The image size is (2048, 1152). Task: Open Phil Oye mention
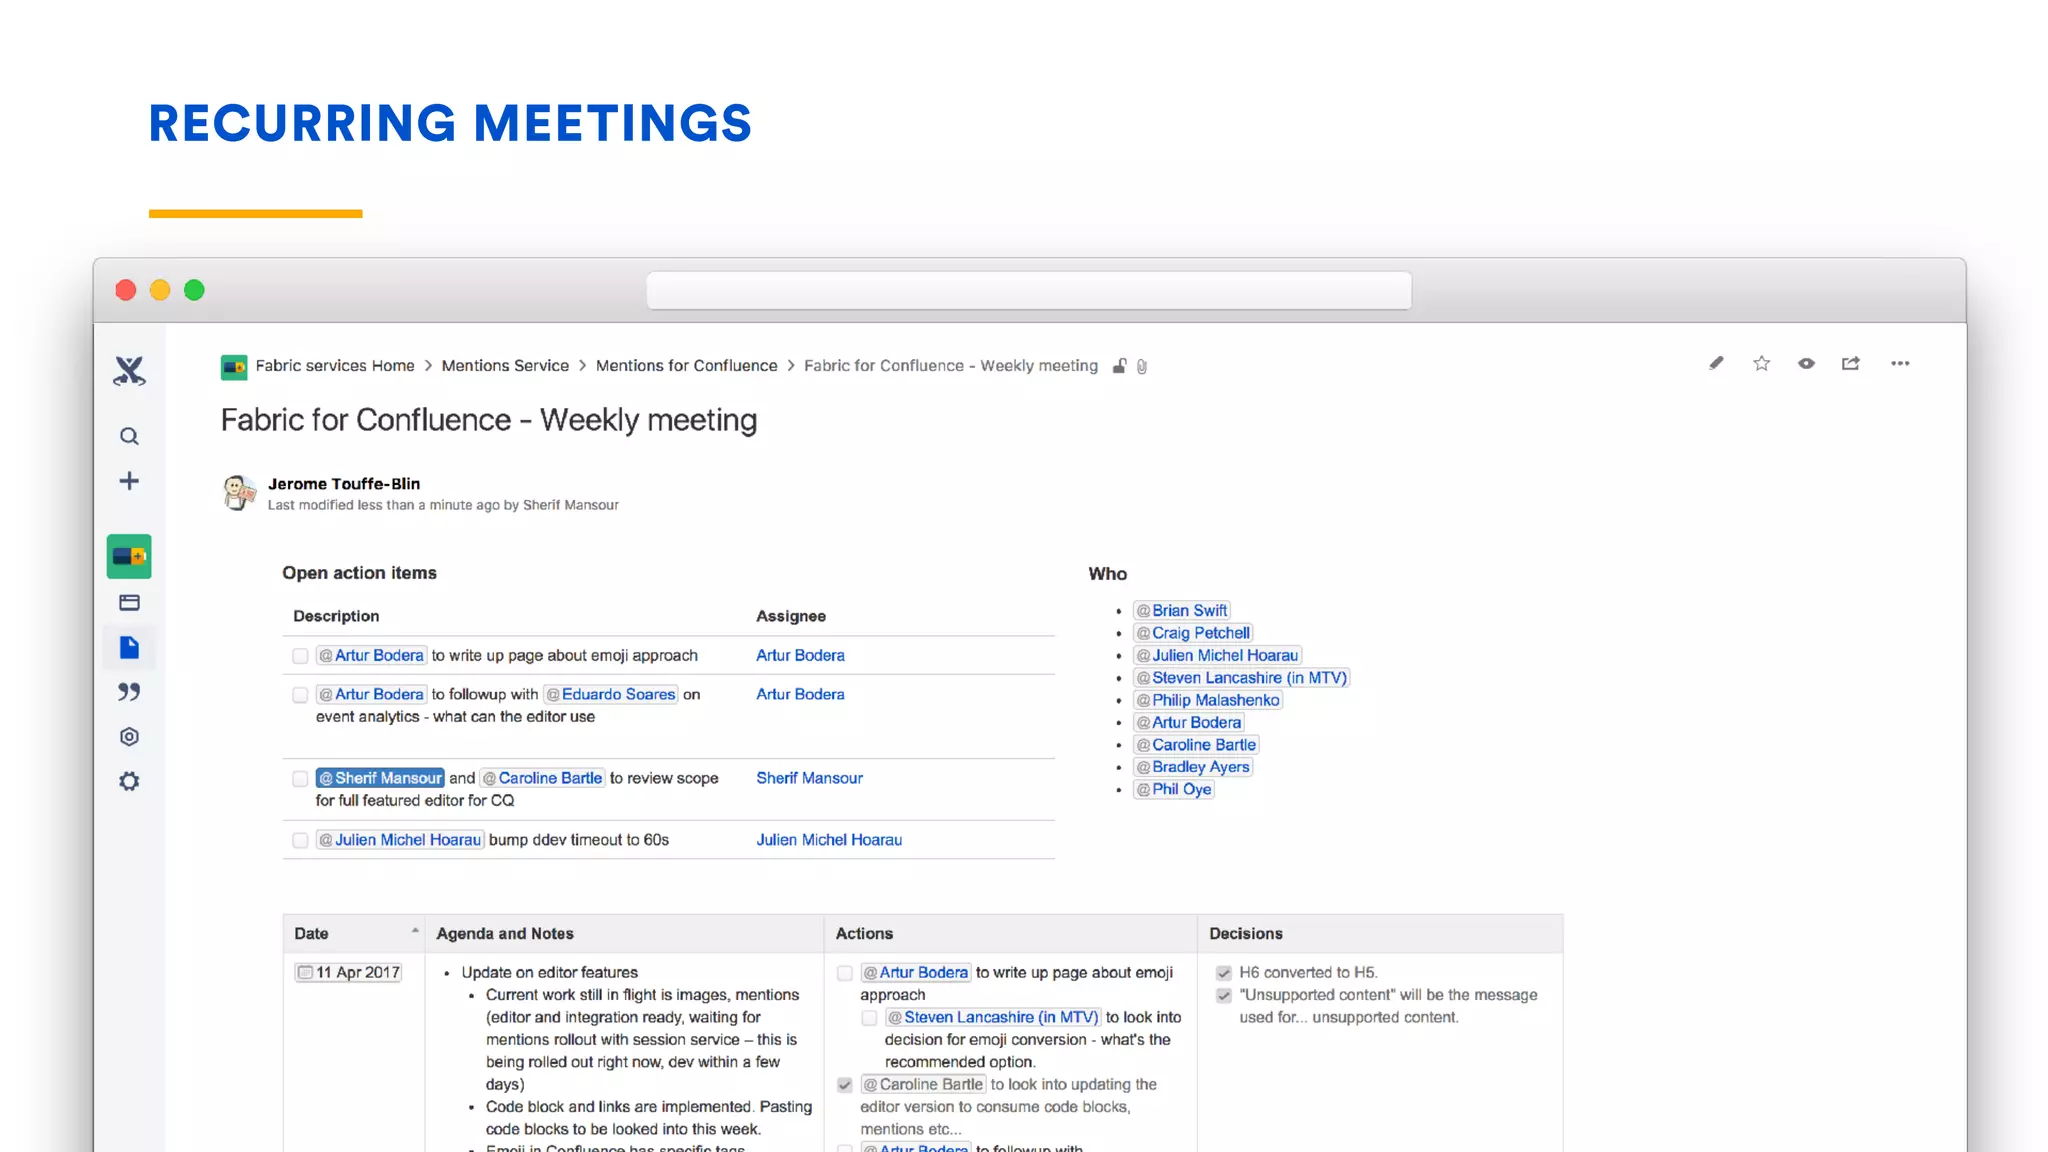(1173, 789)
